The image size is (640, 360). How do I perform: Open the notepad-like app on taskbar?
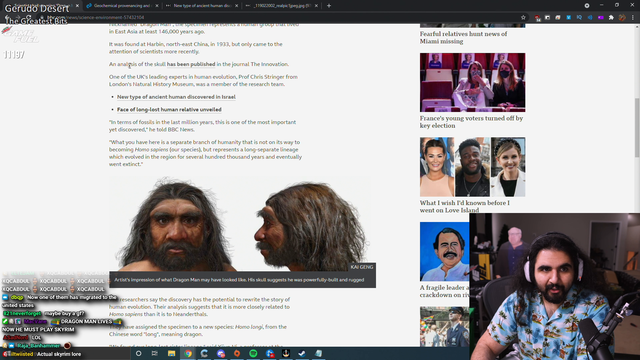(318, 353)
